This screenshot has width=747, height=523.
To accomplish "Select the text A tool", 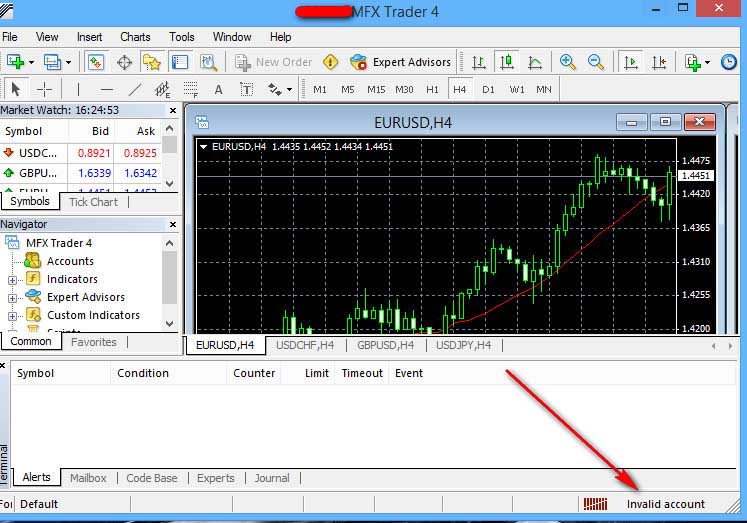I will (219, 89).
